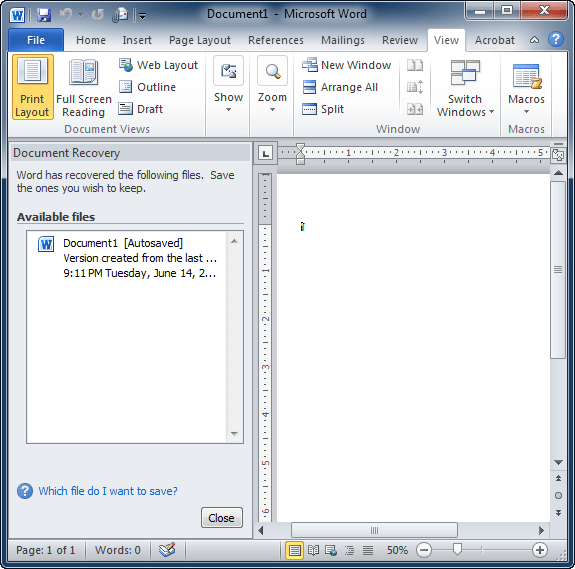This screenshot has width=575, height=569.
Task: Click horizontal scrollbar left arrow
Action: (x=261, y=530)
